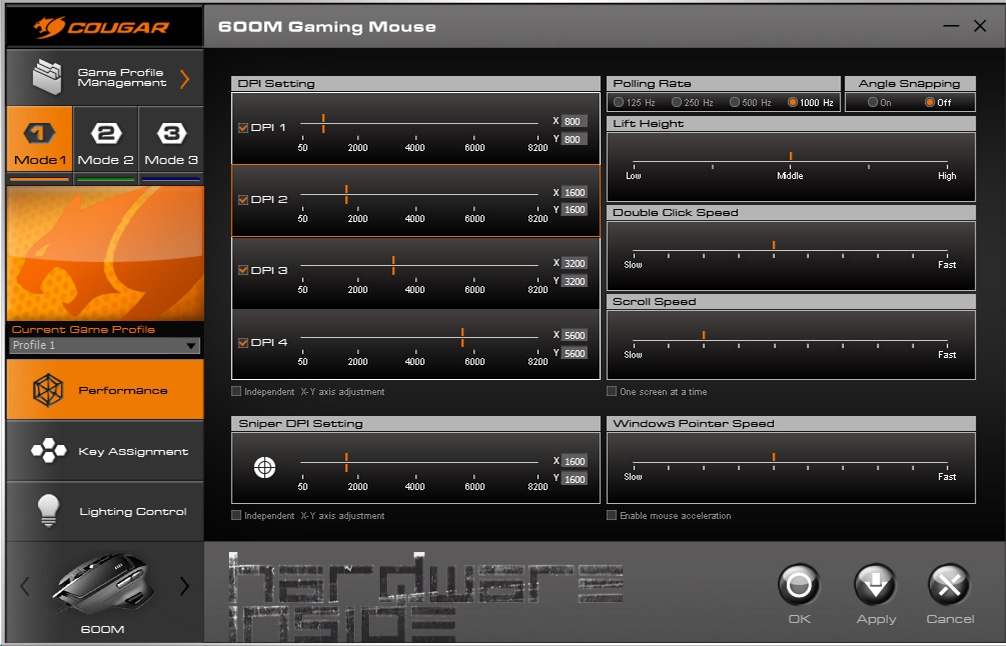Image resolution: width=1006 pixels, height=646 pixels.
Task: Click Sniper DPI Y value field
Action: 574,479
